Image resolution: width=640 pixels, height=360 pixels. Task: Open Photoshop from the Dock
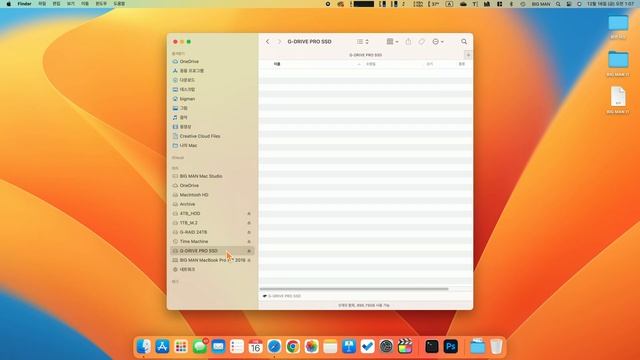(x=451, y=347)
